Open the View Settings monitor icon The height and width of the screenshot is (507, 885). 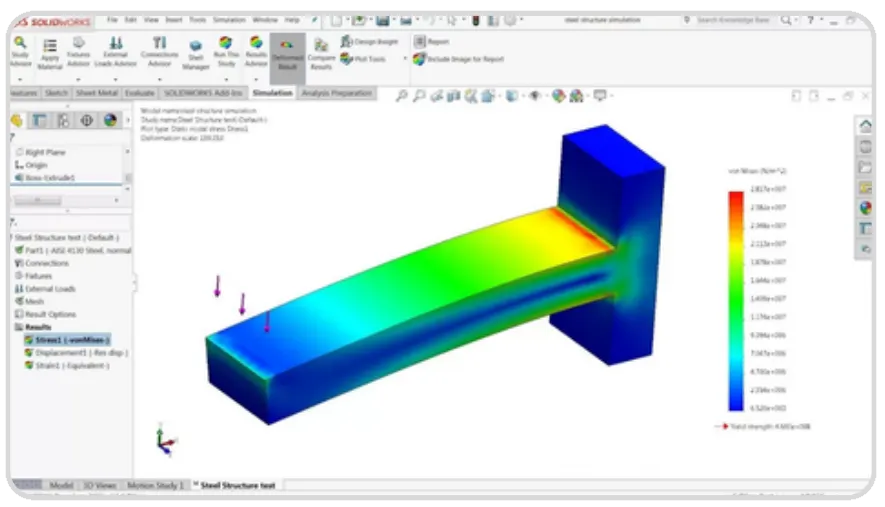(x=600, y=95)
